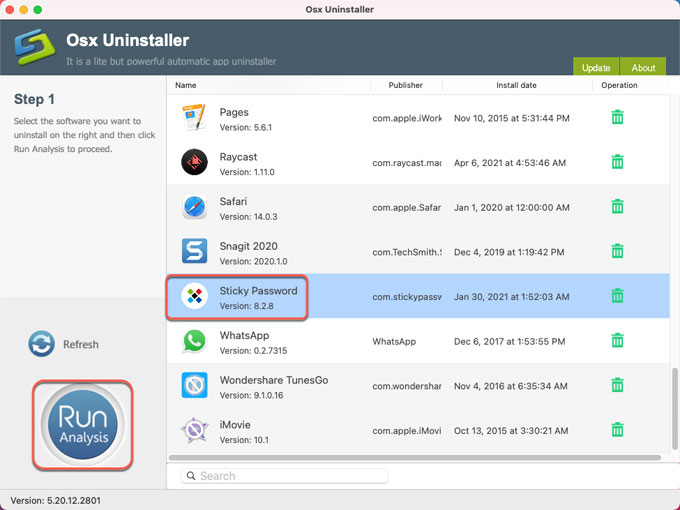Select the text 'Pages'
Image resolution: width=680 pixels, height=510 pixels.
point(234,112)
